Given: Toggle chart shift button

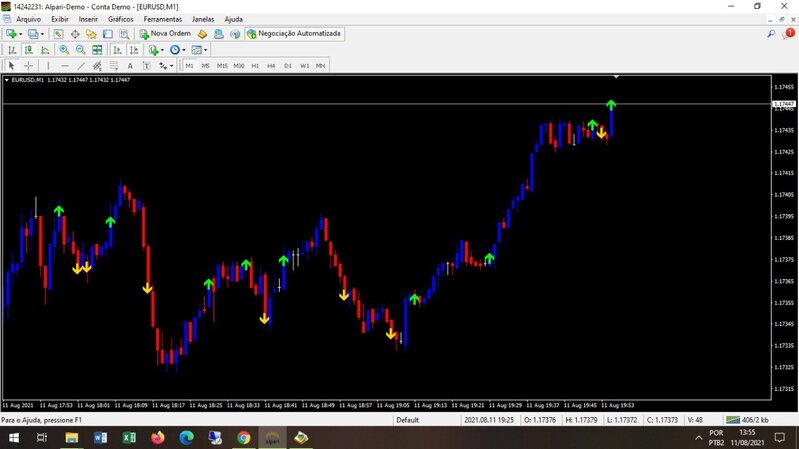Looking at the screenshot, I should [x=134, y=50].
